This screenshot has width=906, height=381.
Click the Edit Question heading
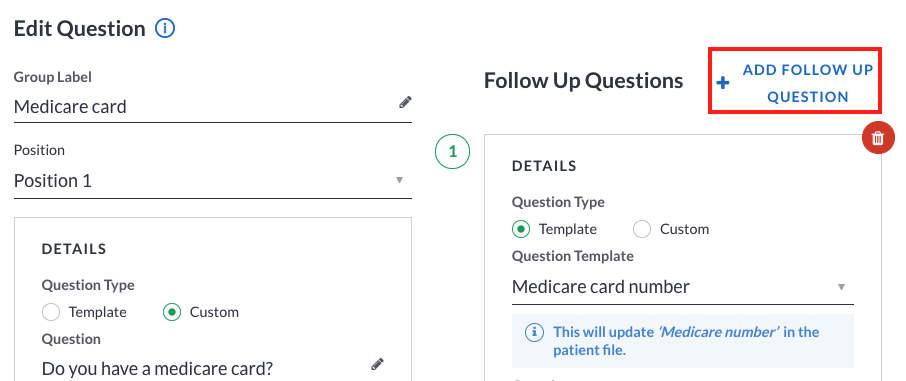click(80, 28)
